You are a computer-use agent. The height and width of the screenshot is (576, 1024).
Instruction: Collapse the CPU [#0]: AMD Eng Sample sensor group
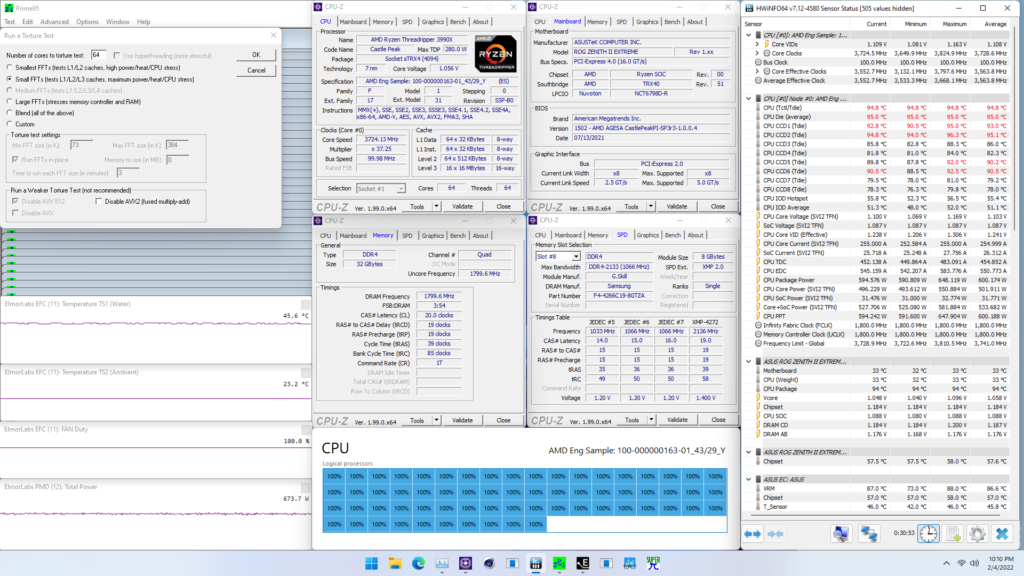point(748,35)
